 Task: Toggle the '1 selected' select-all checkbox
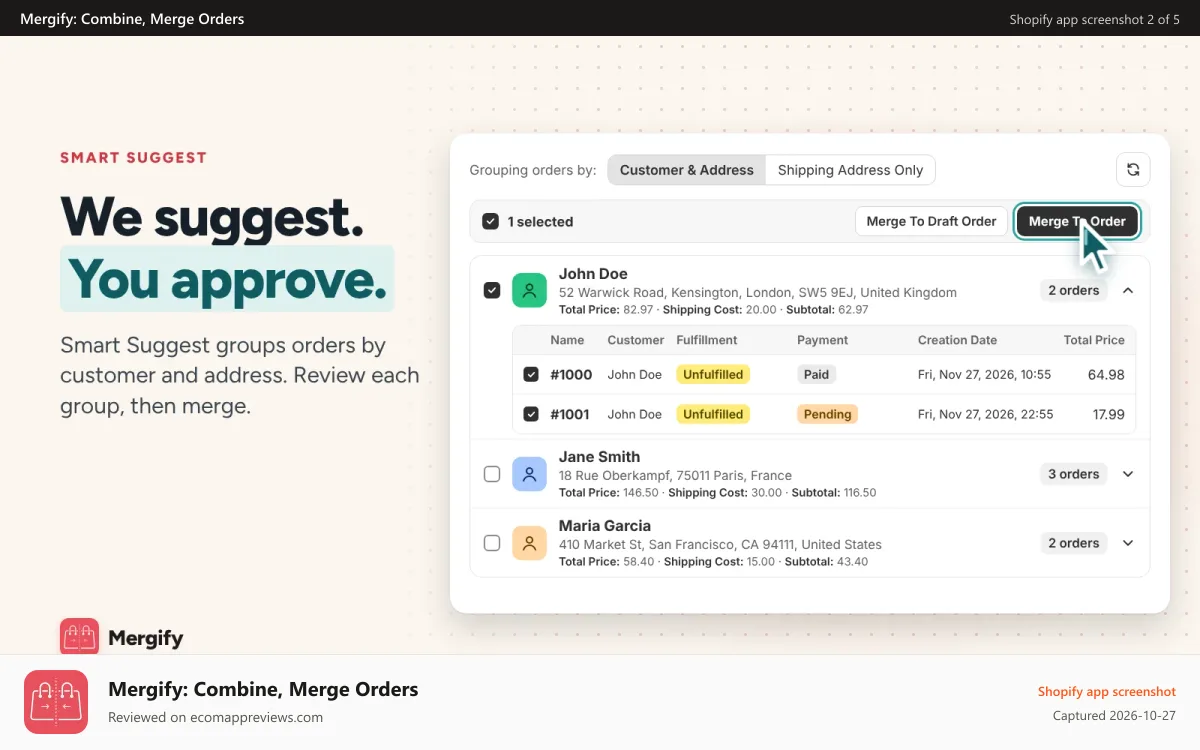(x=491, y=222)
